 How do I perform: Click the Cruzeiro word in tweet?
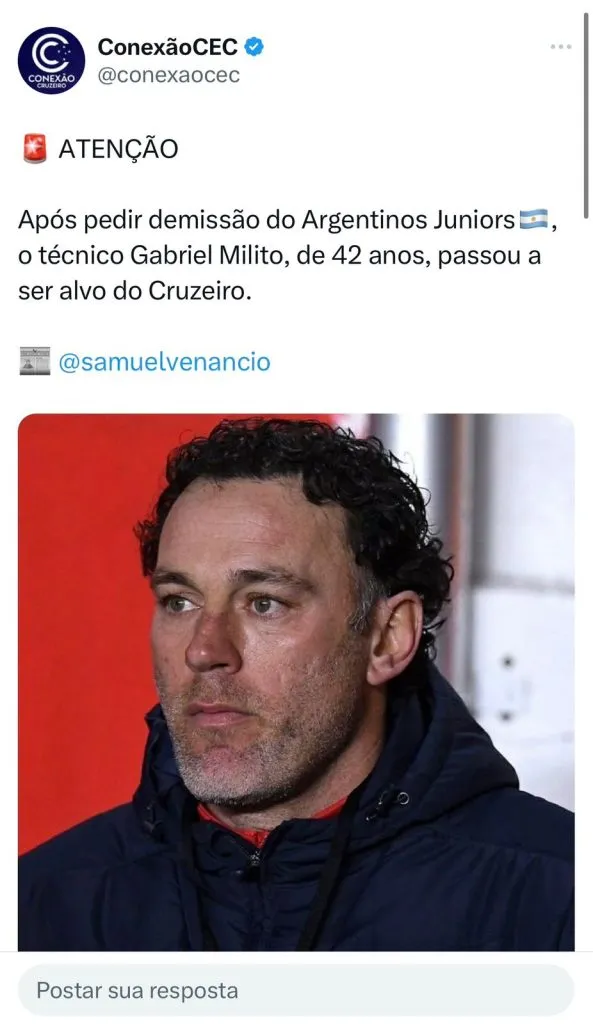click(x=198, y=291)
